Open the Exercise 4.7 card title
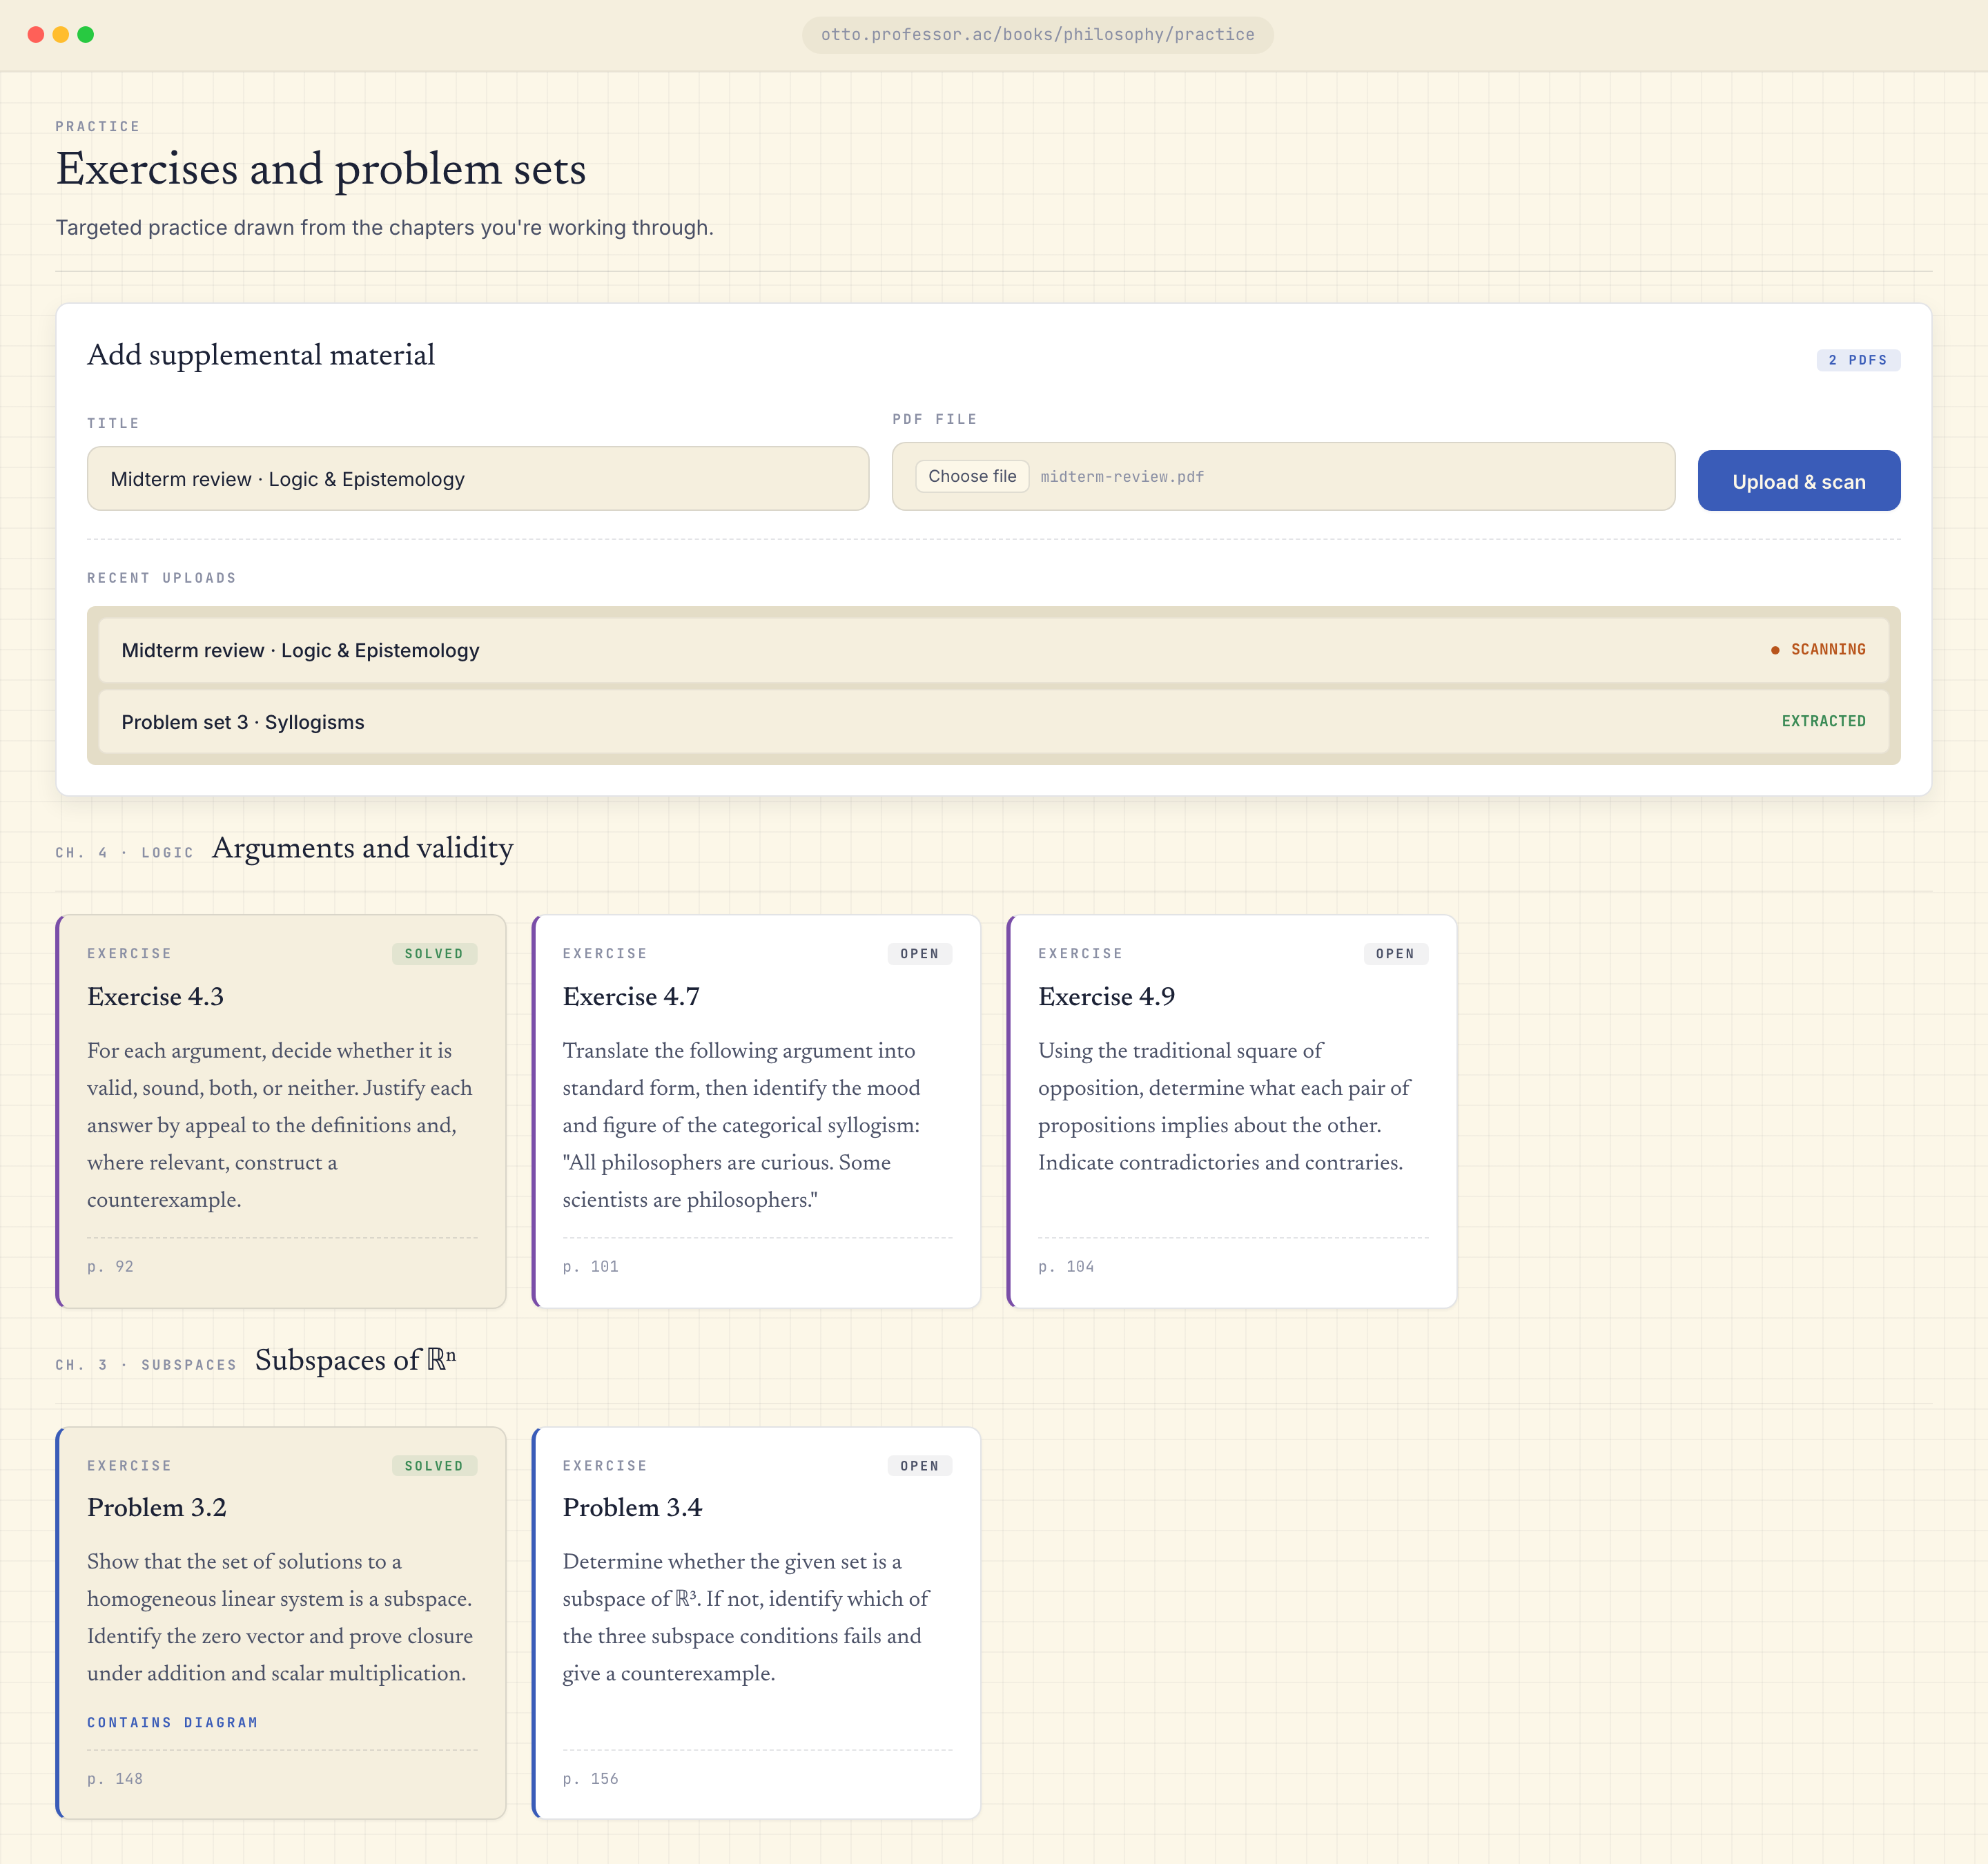Image resolution: width=1988 pixels, height=1864 pixels. click(631, 996)
